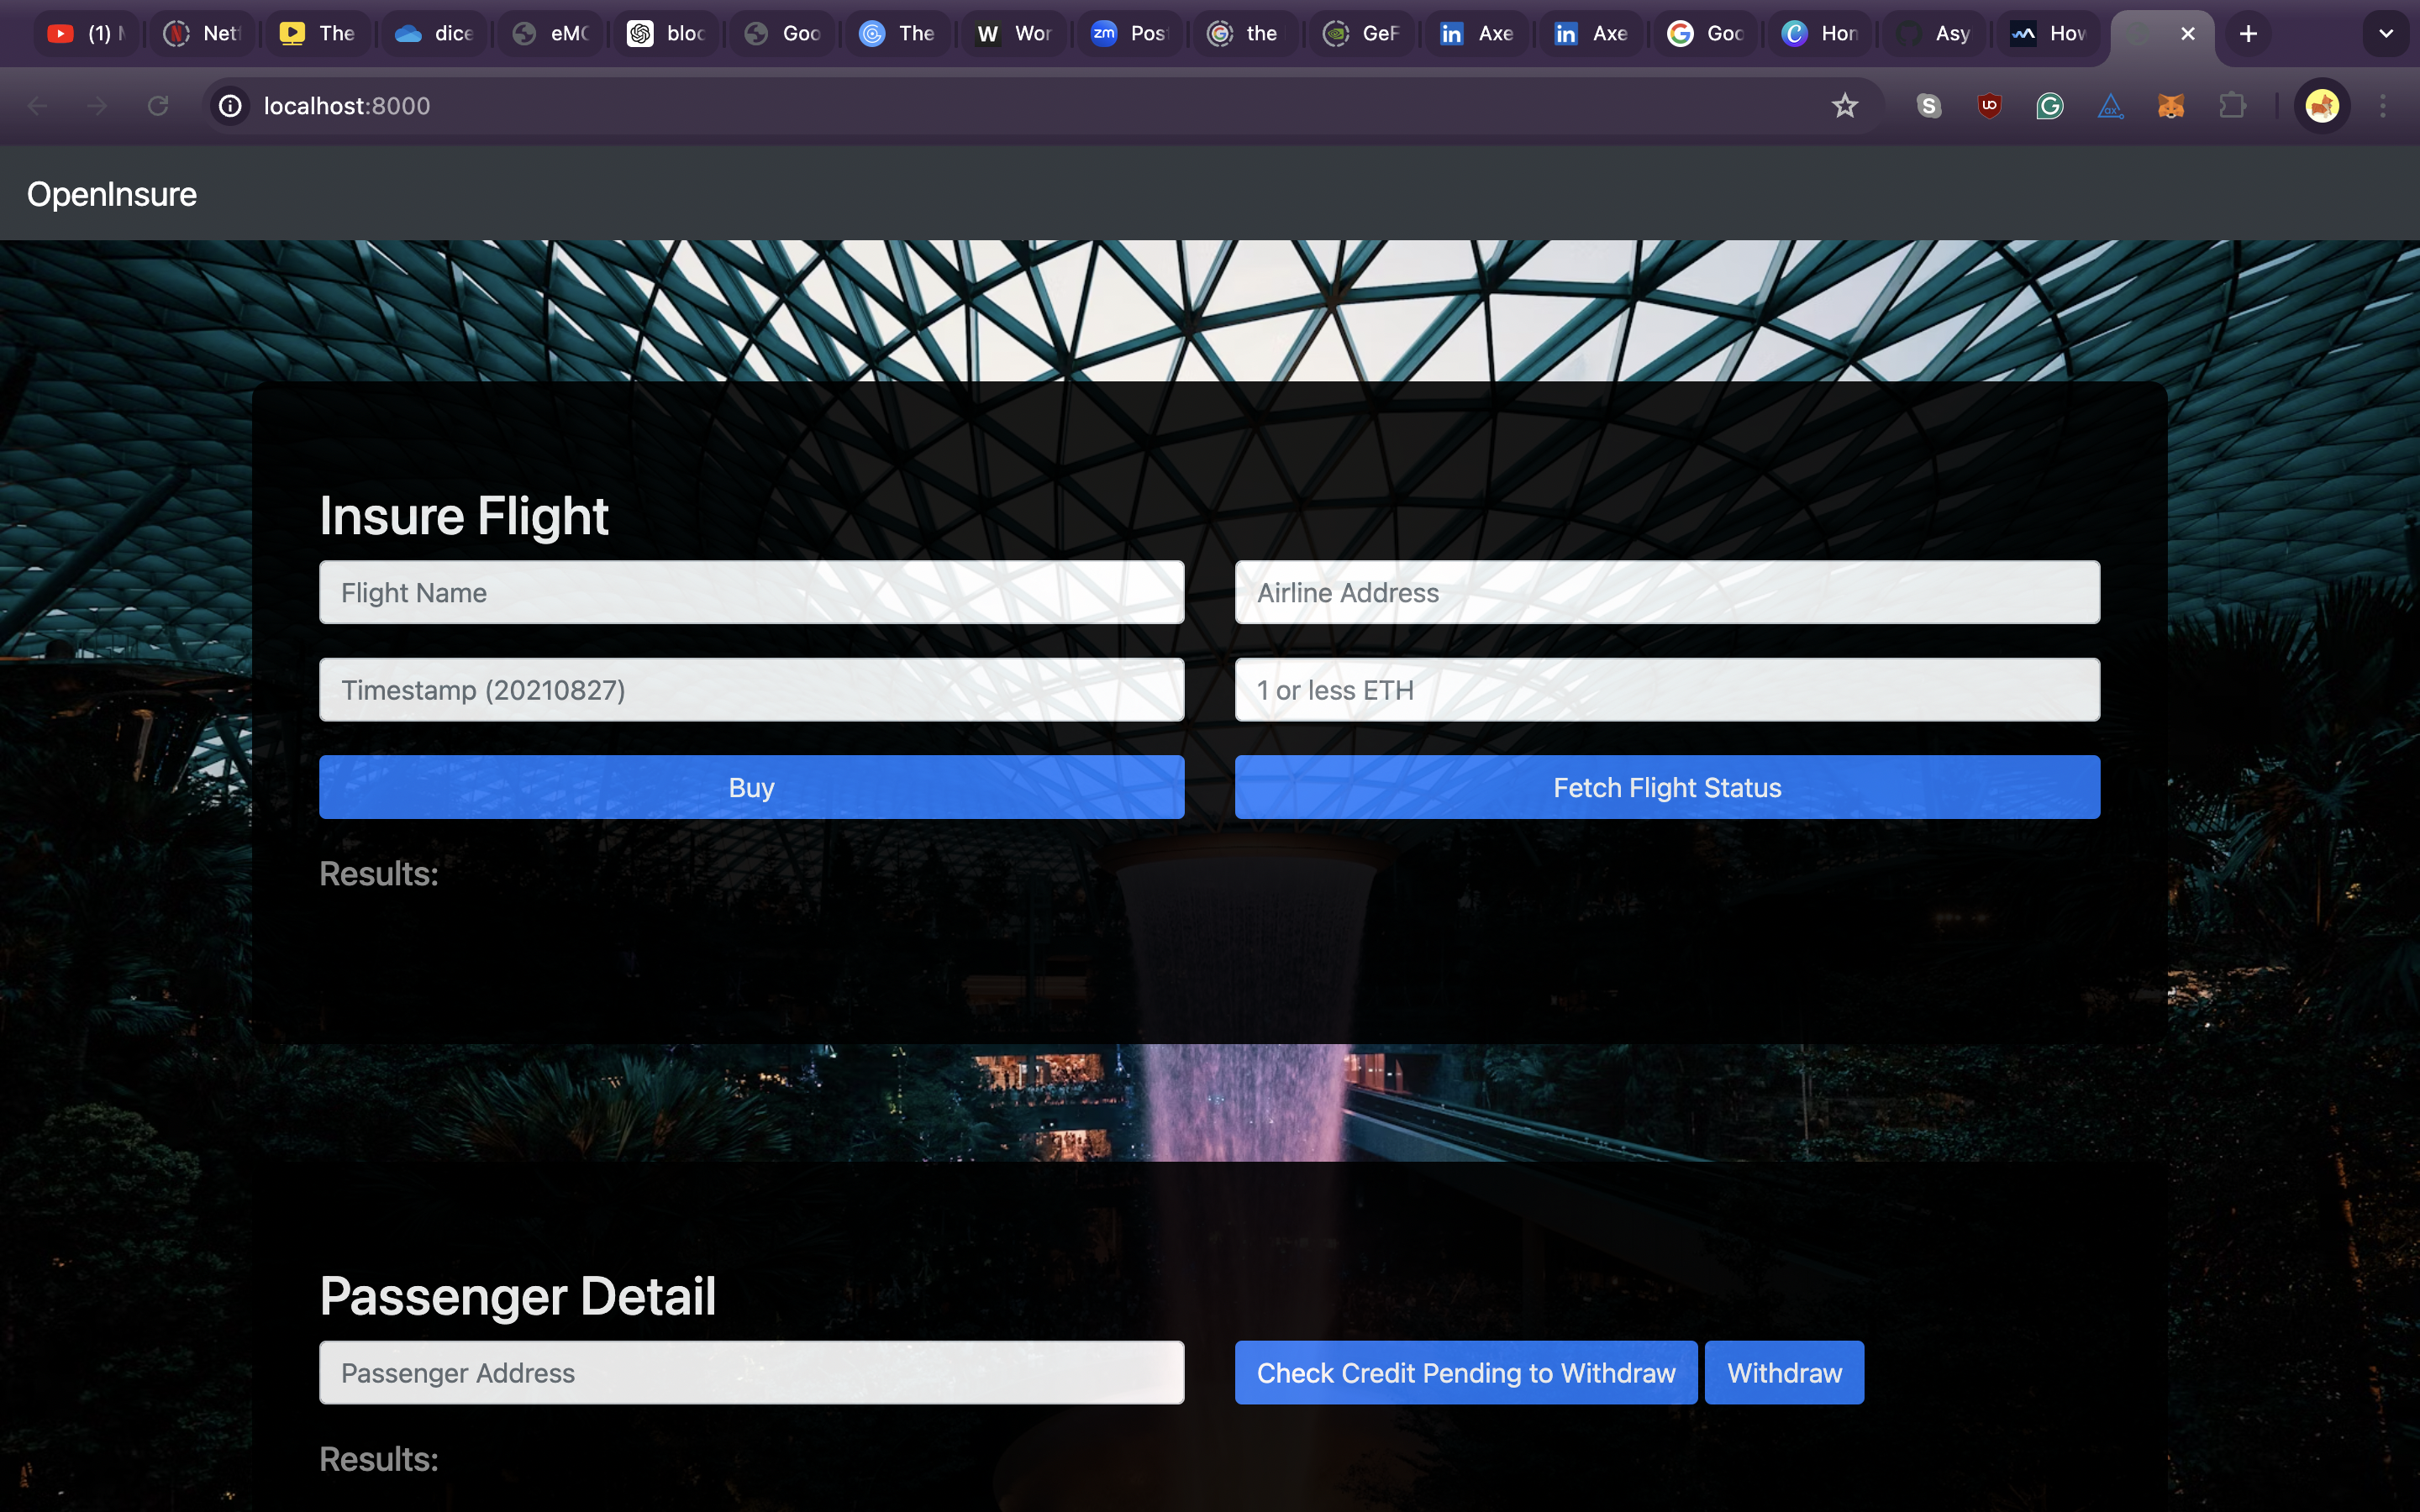
Task: Open the Chrome three-dot menu
Action: pyautogui.click(x=2382, y=106)
